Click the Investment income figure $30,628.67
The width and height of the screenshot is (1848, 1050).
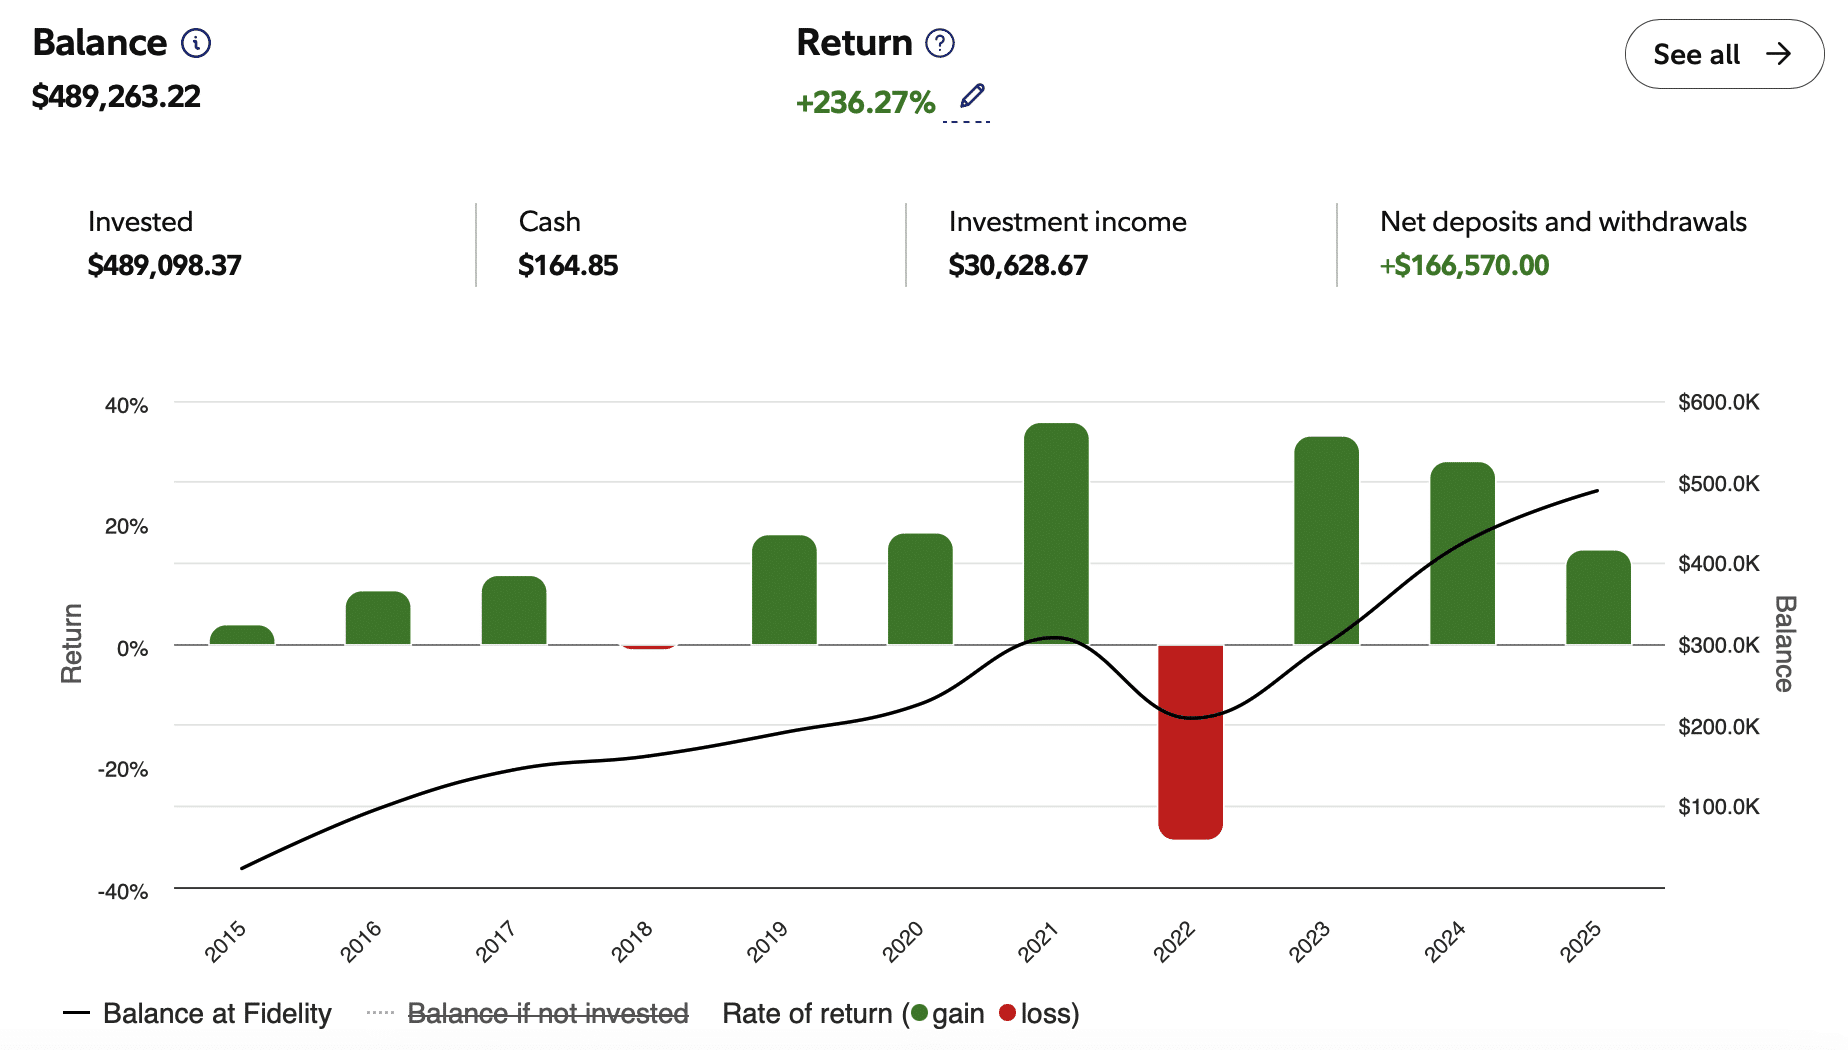[x=1018, y=265]
